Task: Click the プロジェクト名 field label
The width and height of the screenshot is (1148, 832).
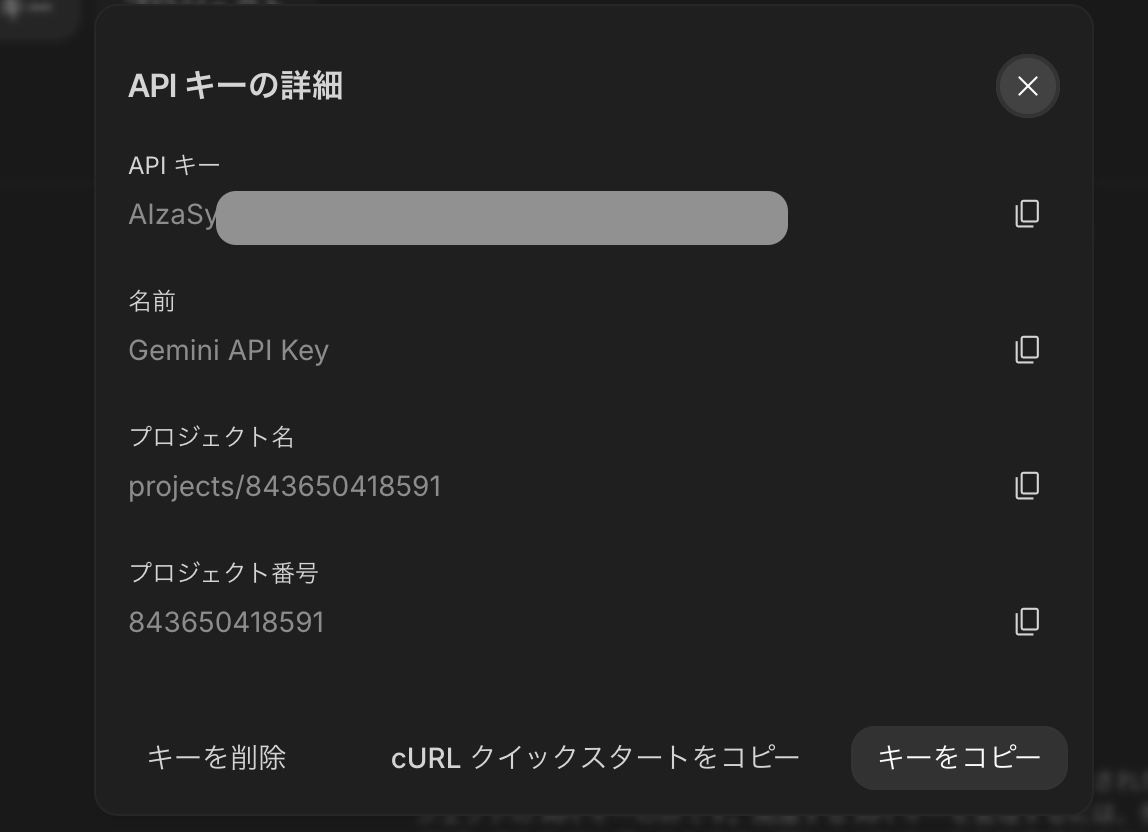Action: click(x=211, y=437)
